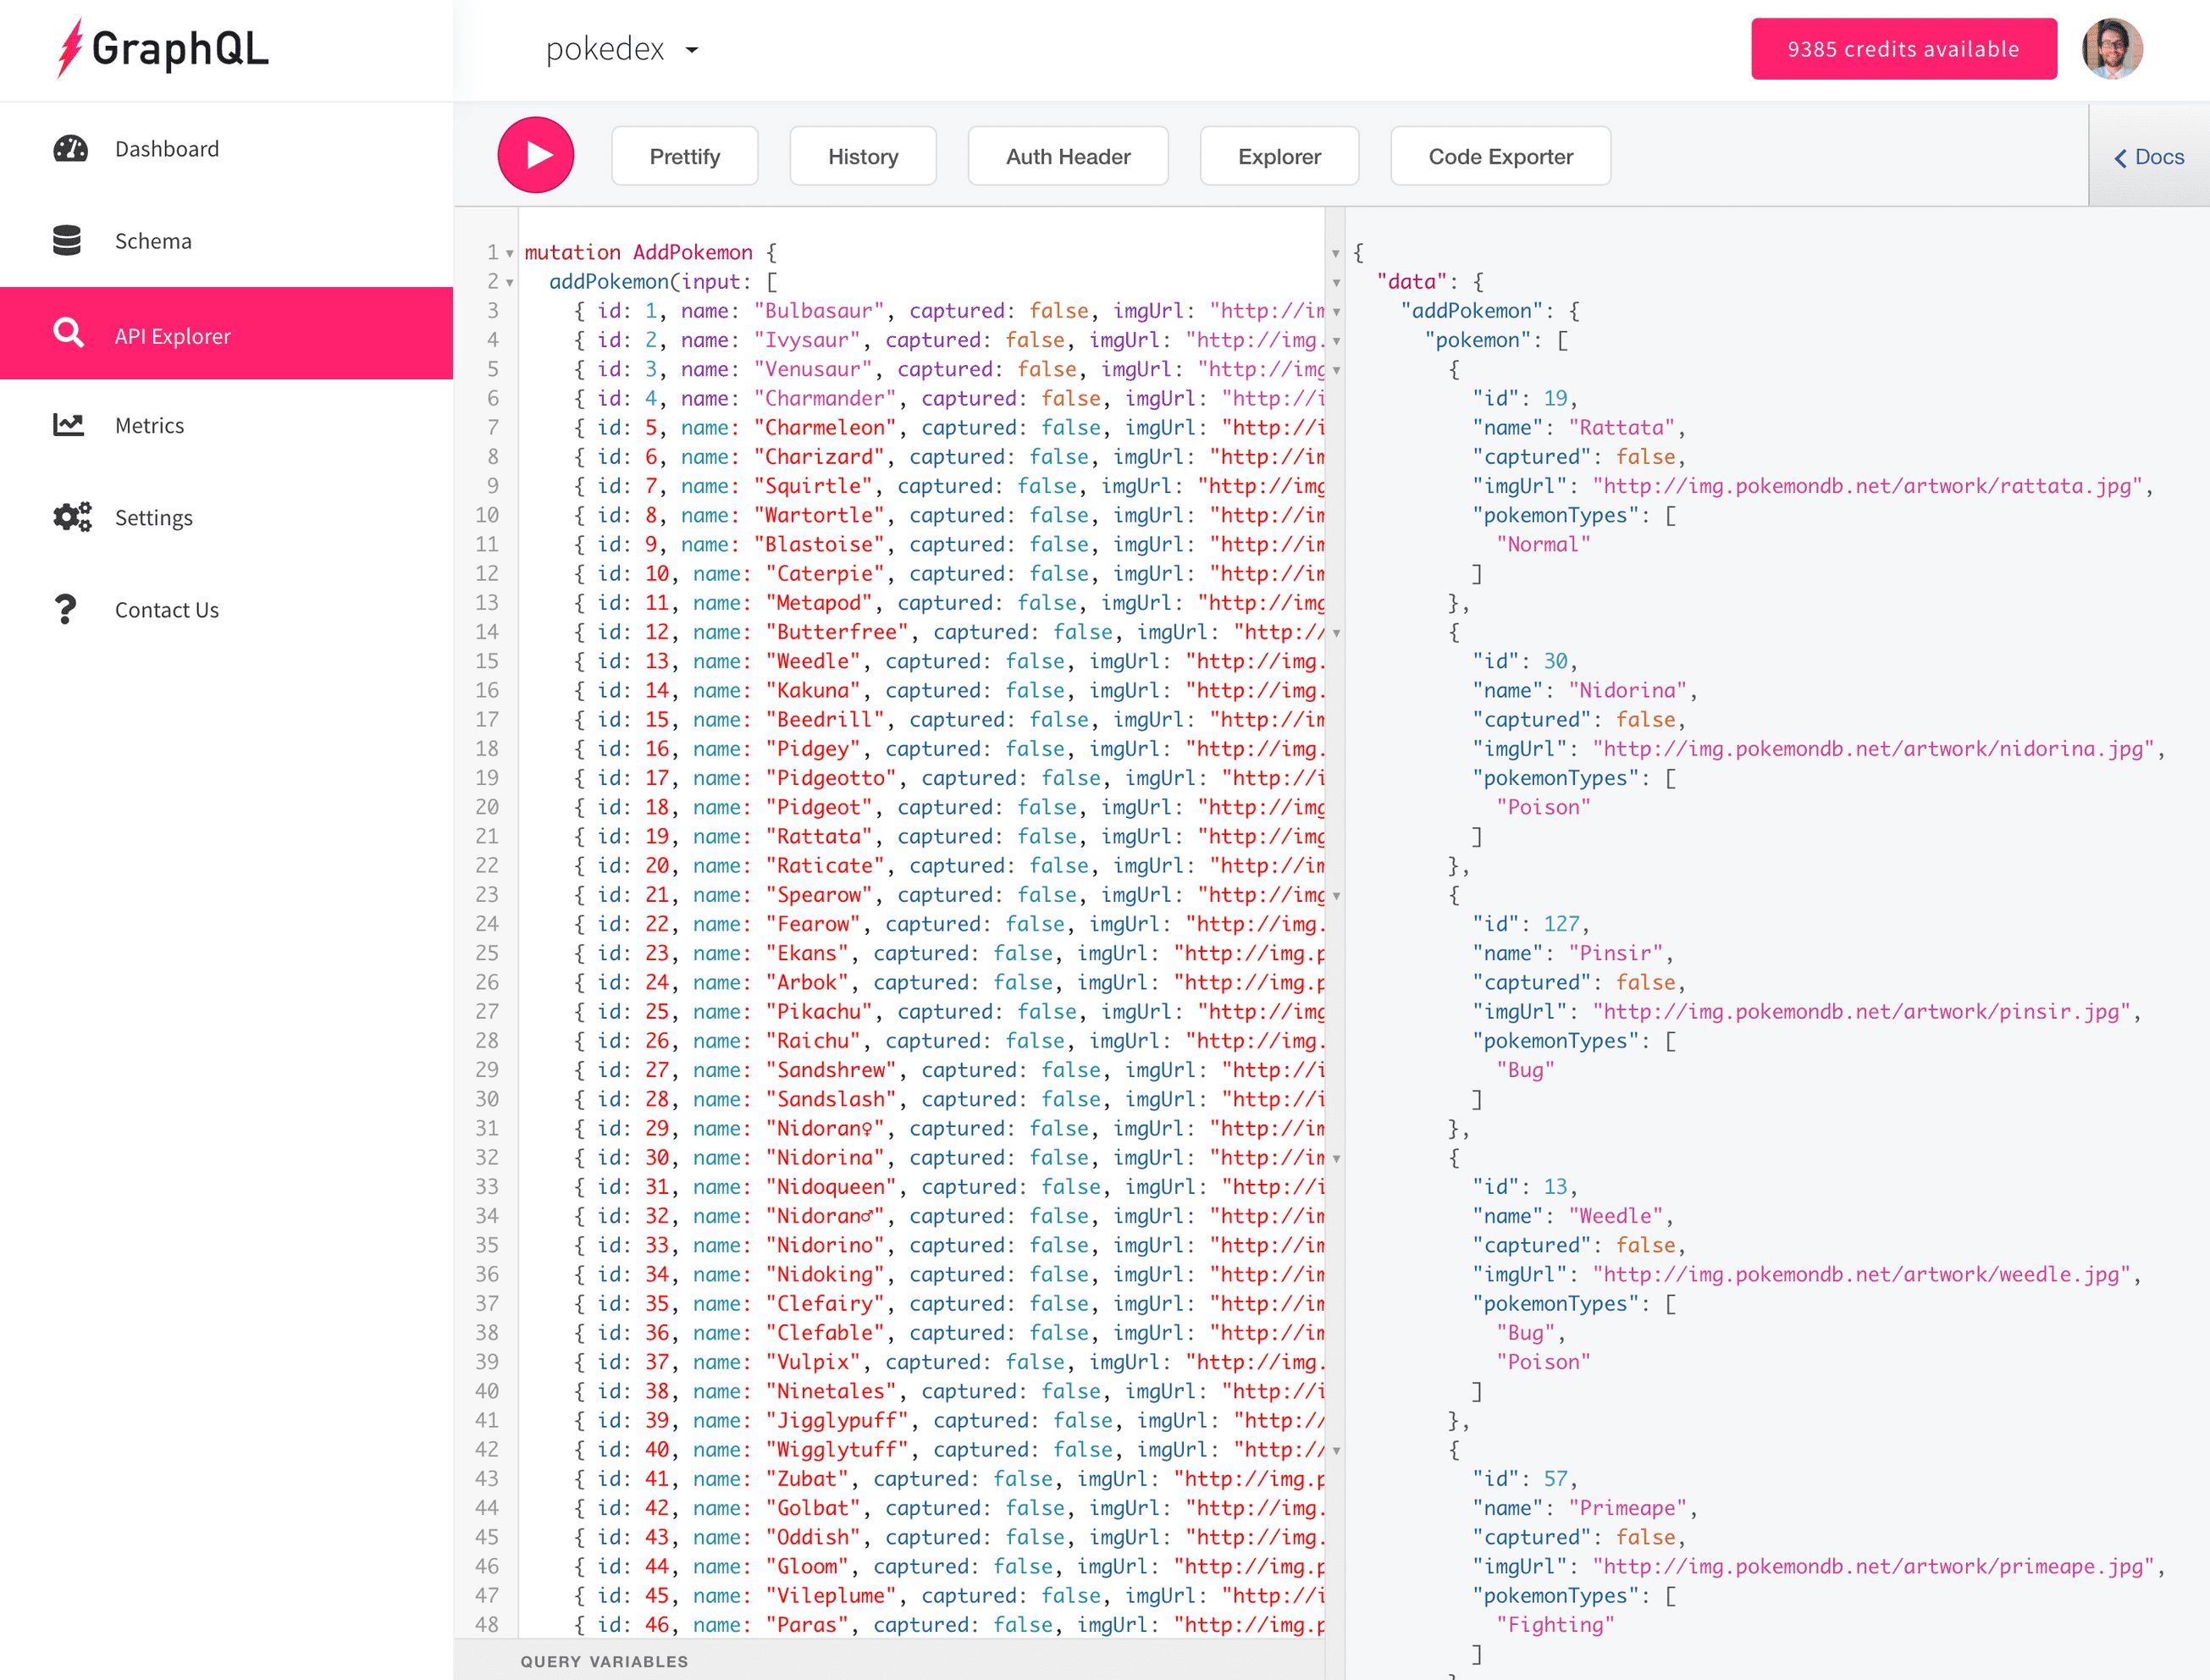Click the "Pikachu" name in editor
Screen dimensions: 2210x1680
pyautogui.click(x=819, y=1012)
